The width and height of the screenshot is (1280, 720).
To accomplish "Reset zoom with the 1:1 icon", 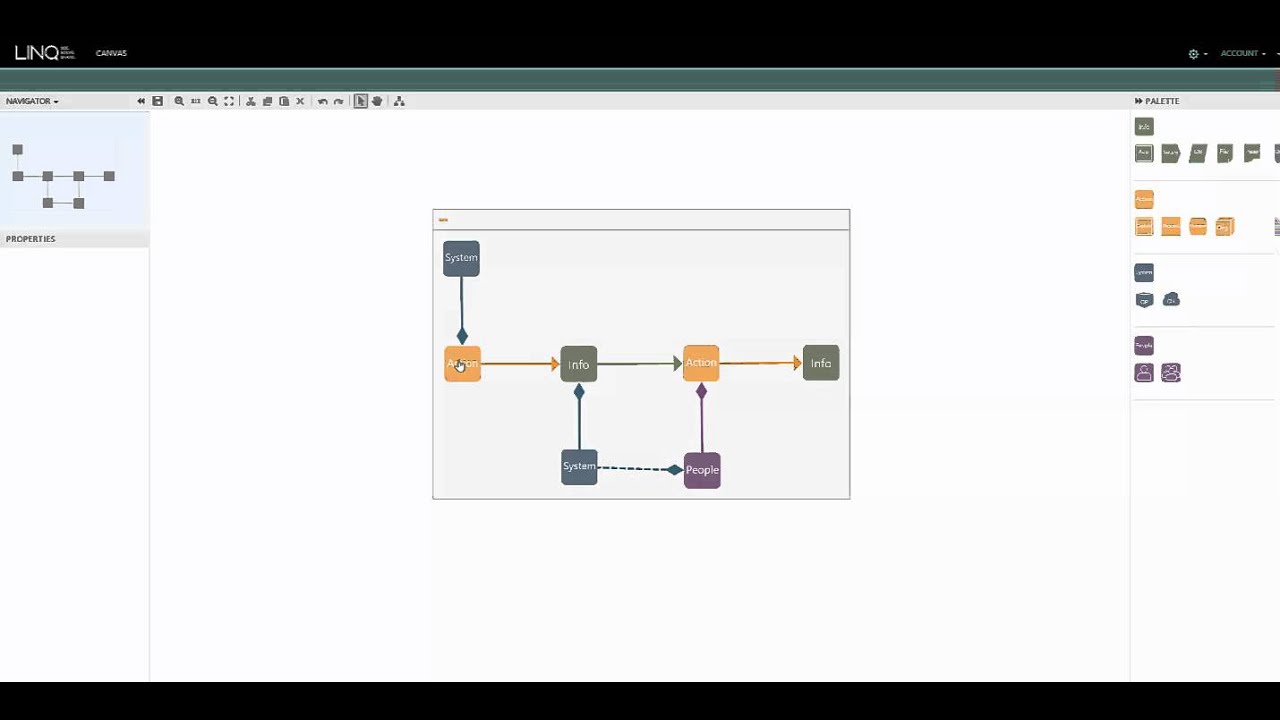I will 196,101.
